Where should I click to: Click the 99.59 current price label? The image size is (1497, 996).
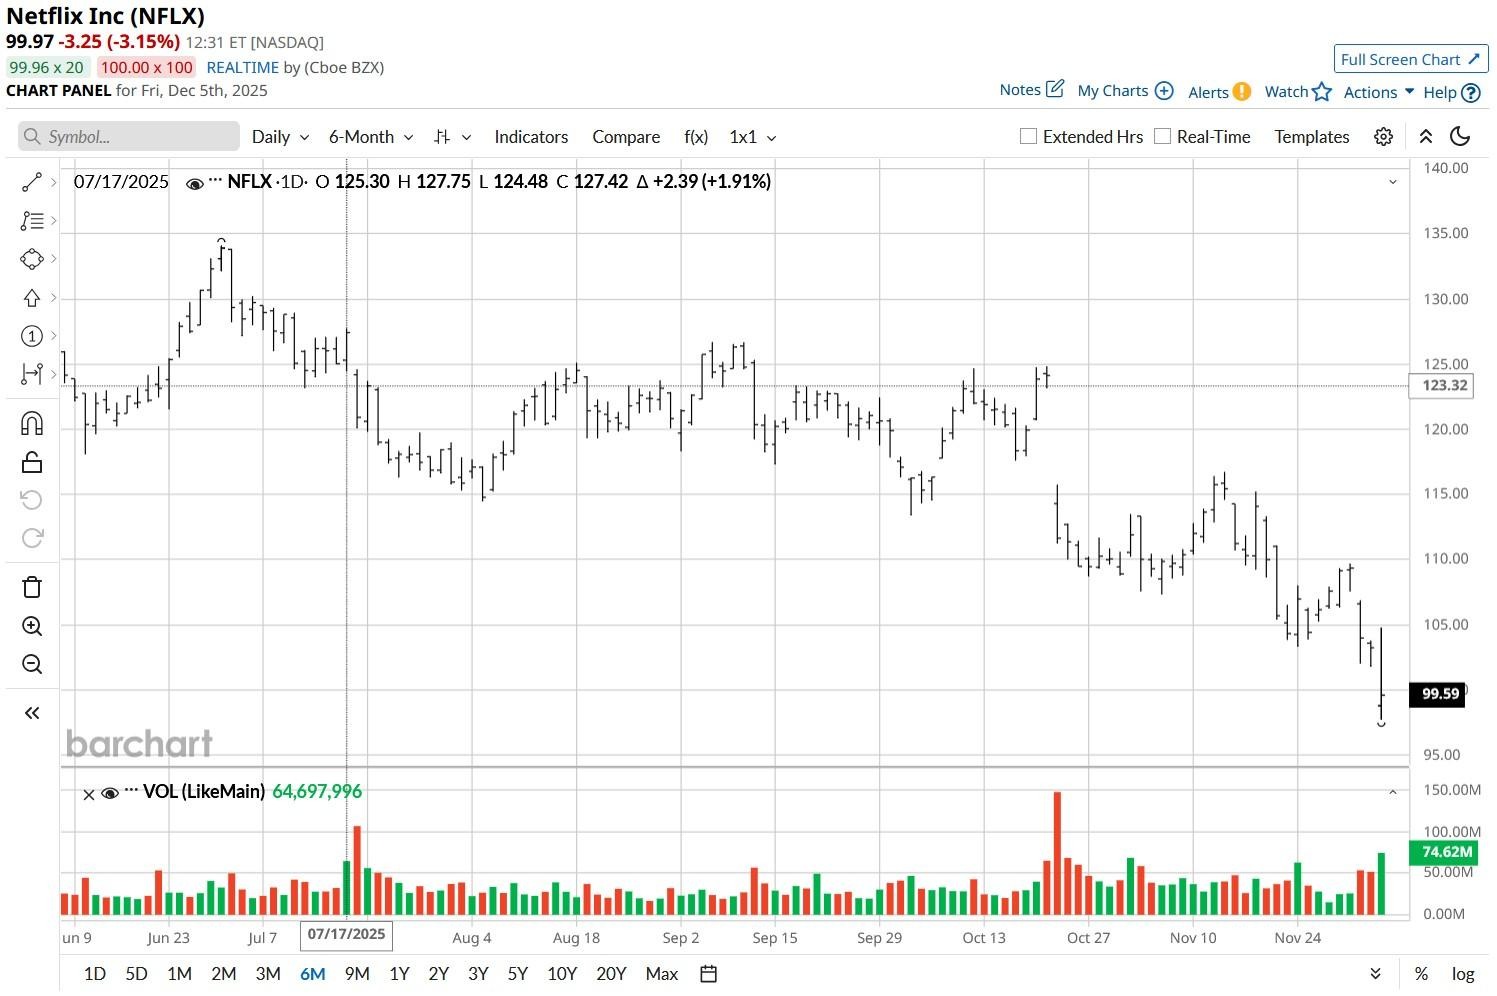[1437, 694]
